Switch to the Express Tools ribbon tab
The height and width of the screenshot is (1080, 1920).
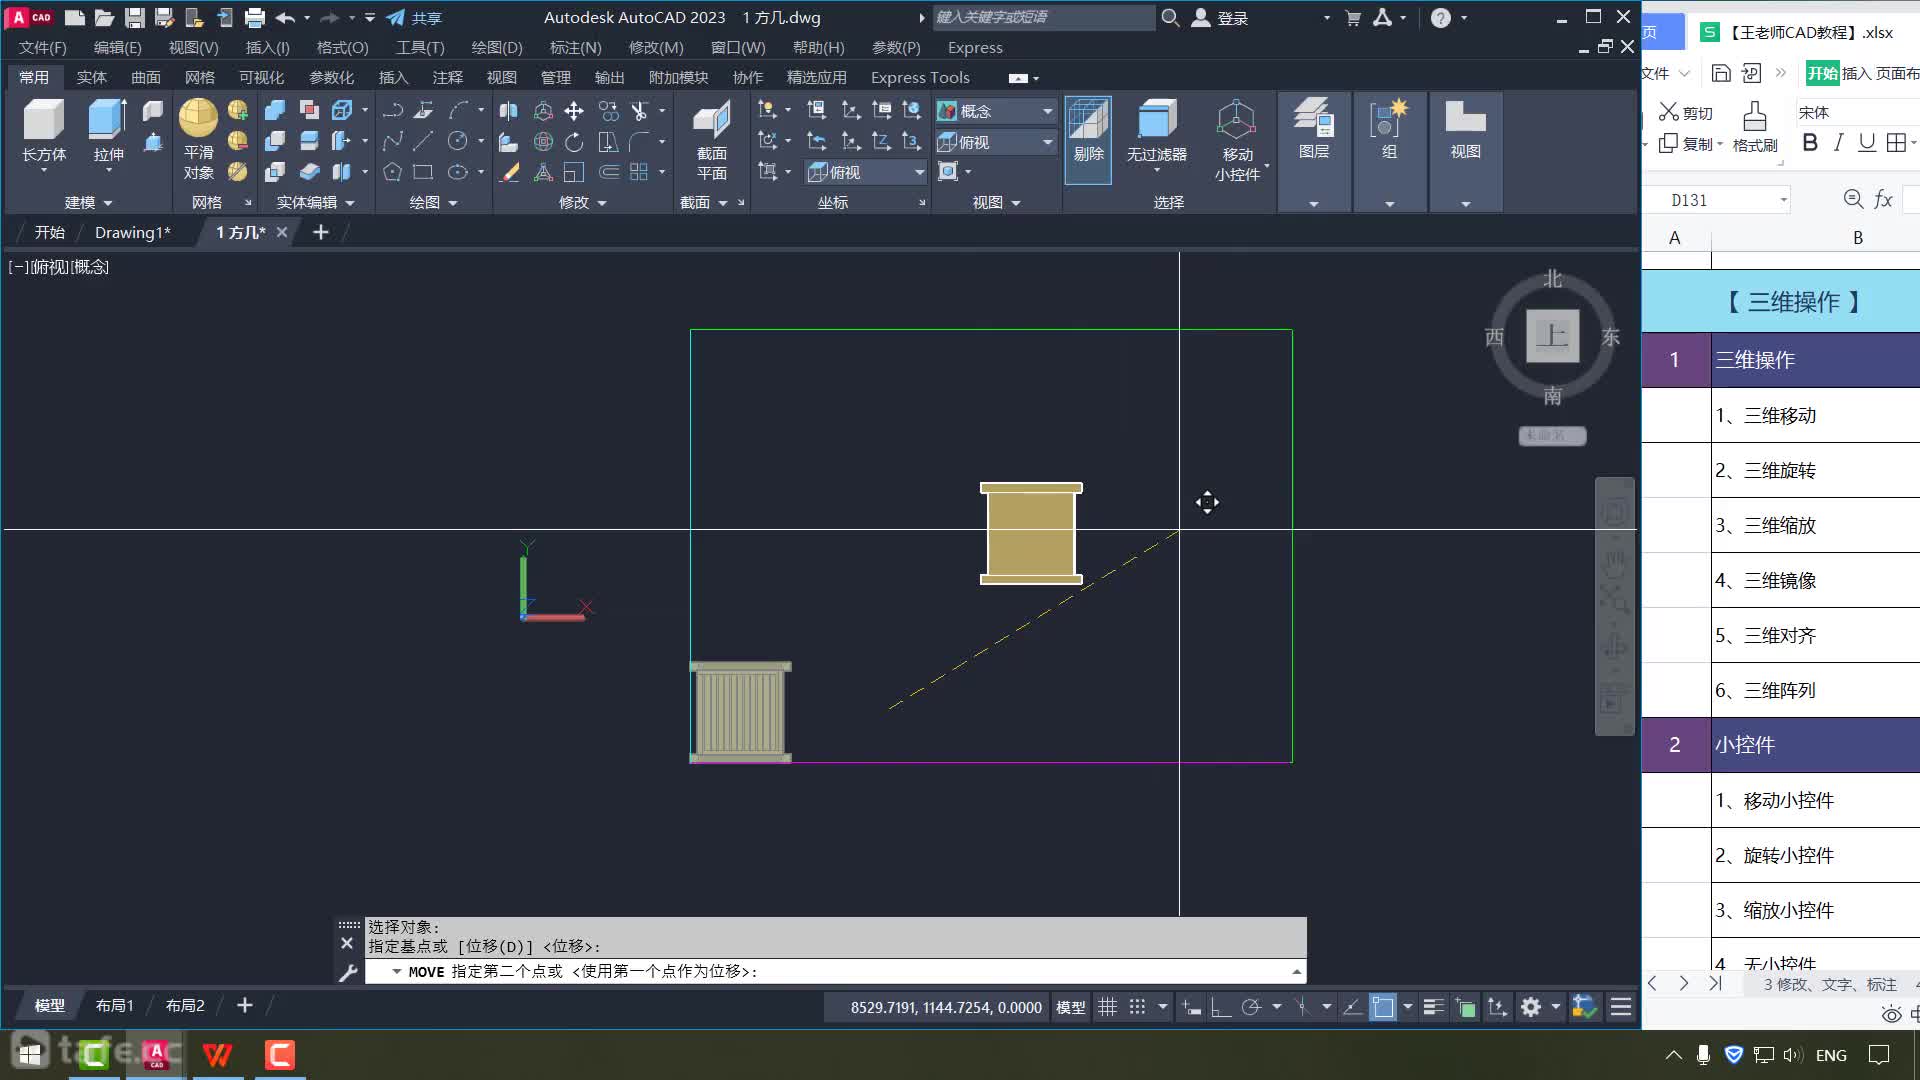click(920, 77)
